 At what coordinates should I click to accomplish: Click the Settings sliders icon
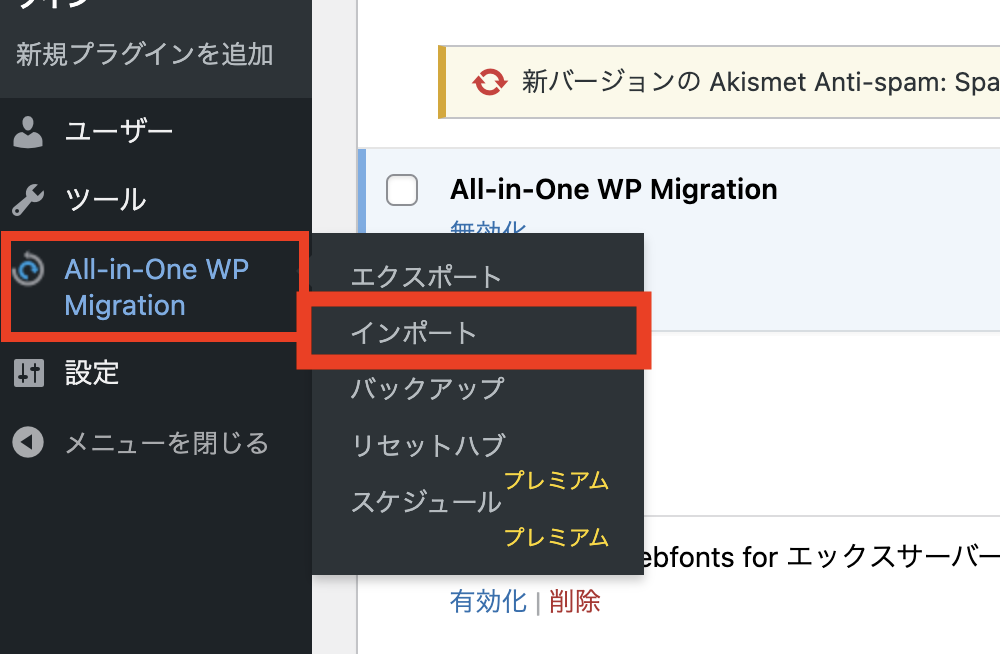pos(29,373)
